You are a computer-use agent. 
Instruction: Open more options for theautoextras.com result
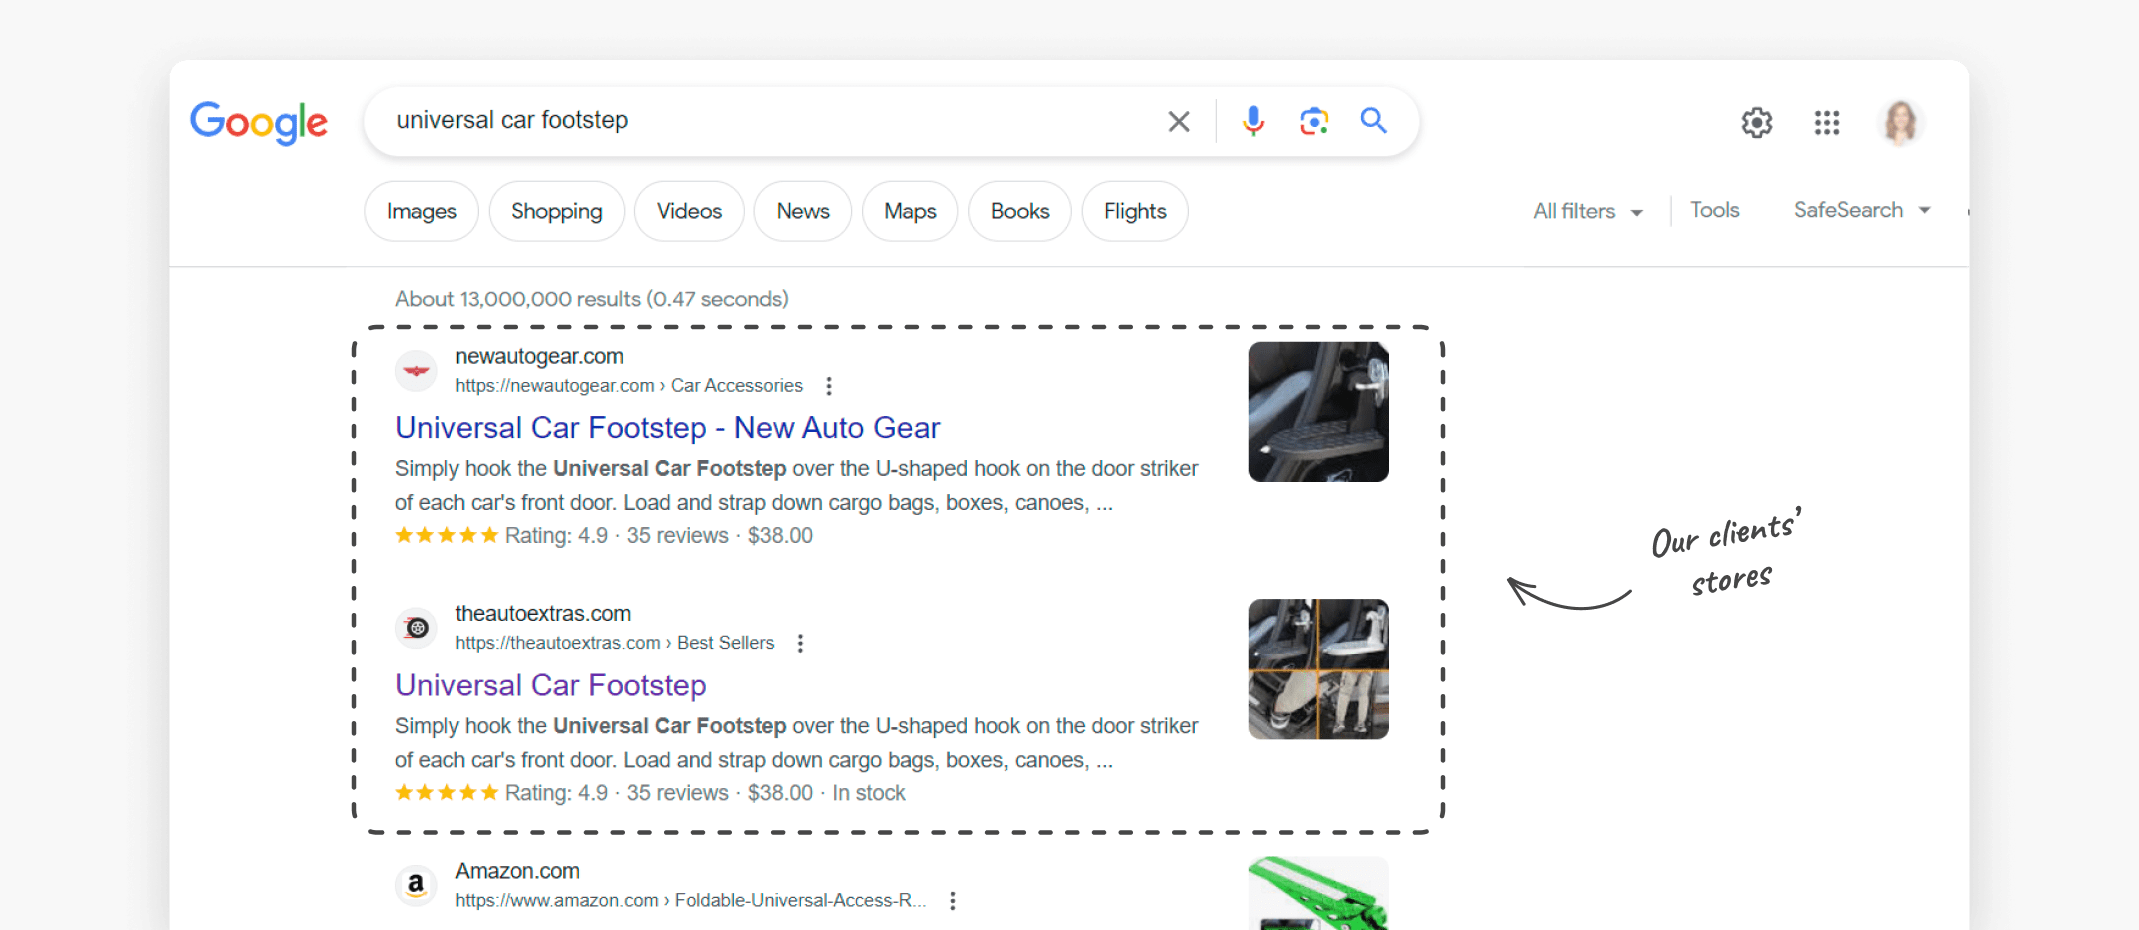pyautogui.click(x=800, y=643)
